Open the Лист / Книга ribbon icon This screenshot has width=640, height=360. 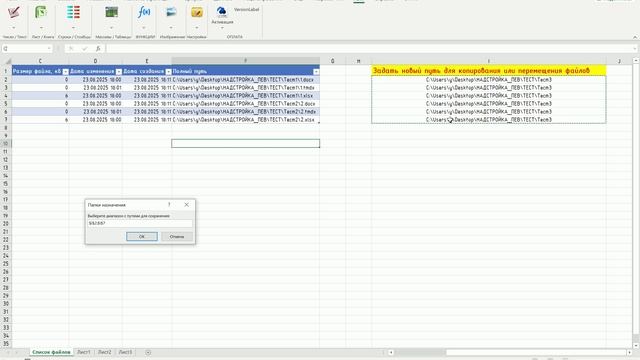[x=41, y=13]
